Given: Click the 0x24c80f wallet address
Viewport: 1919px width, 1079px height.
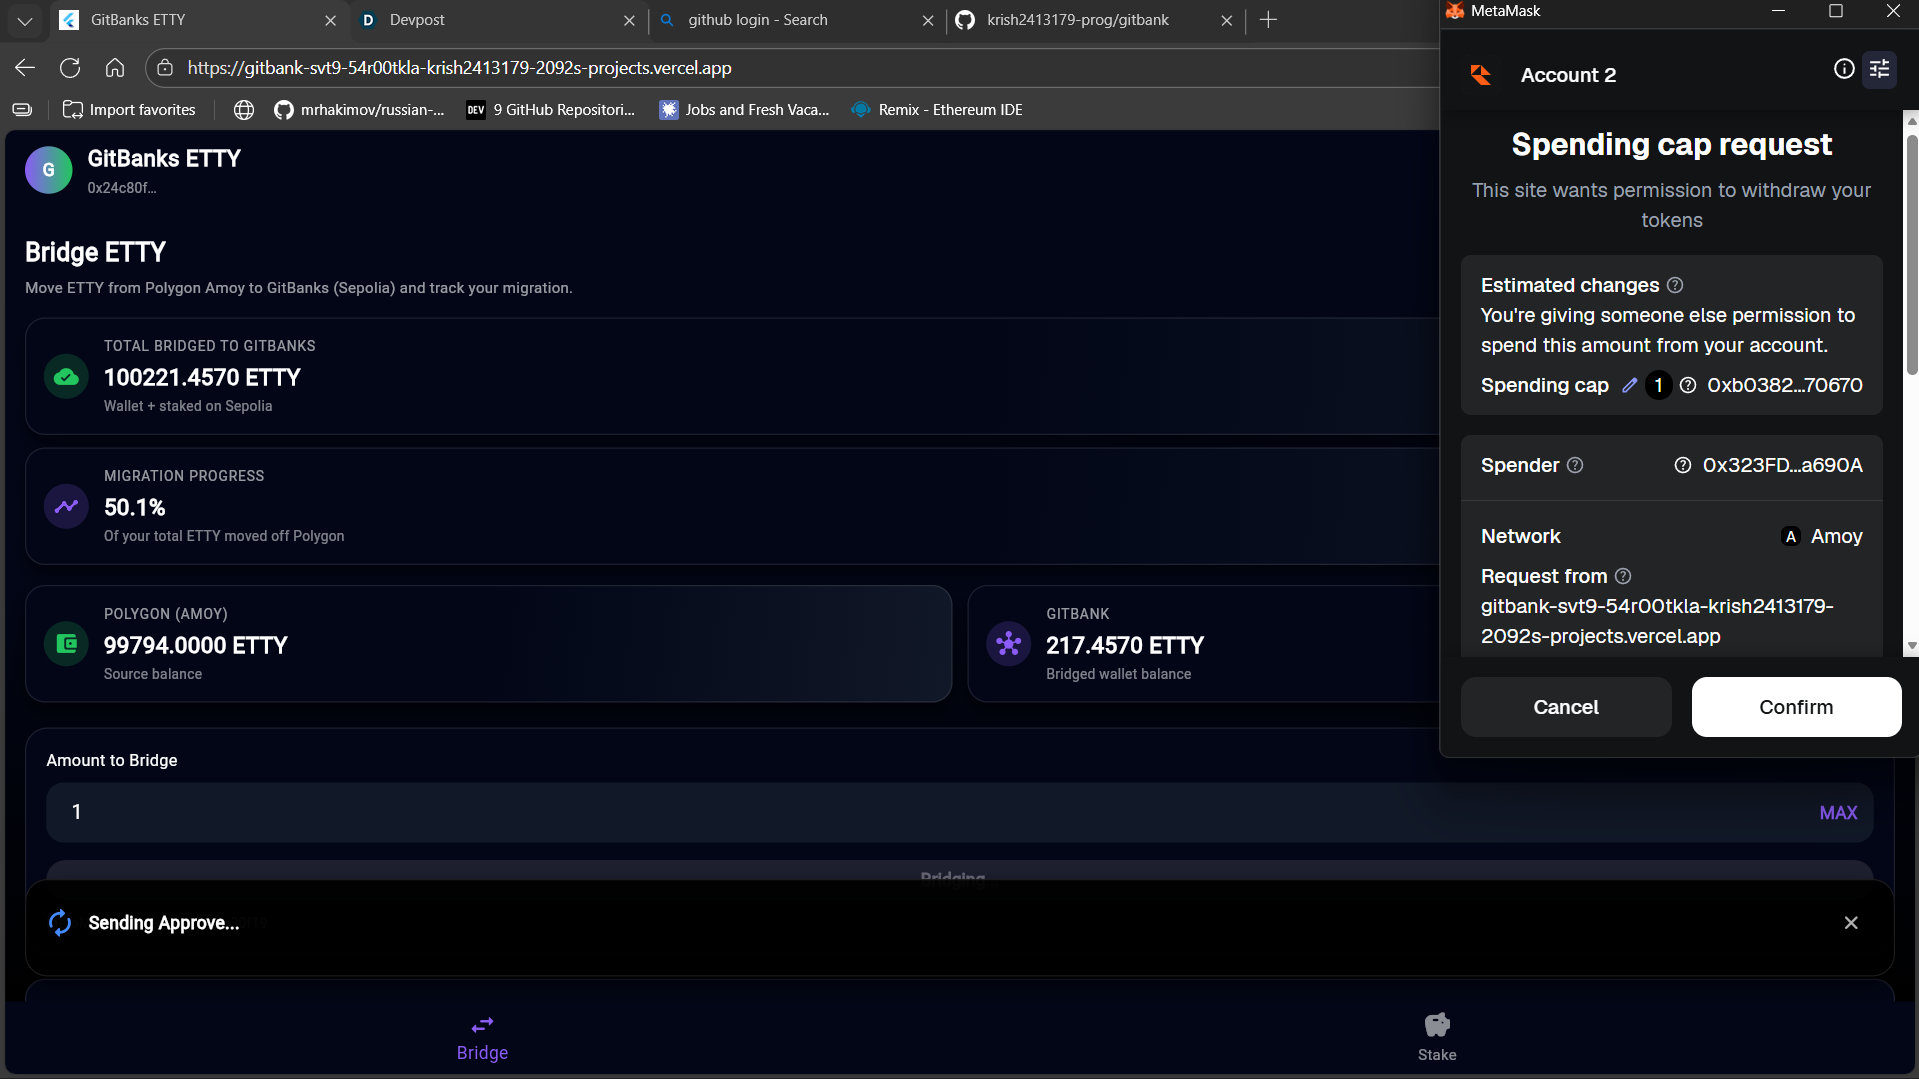Looking at the screenshot, I should click(x=121, y=188).
